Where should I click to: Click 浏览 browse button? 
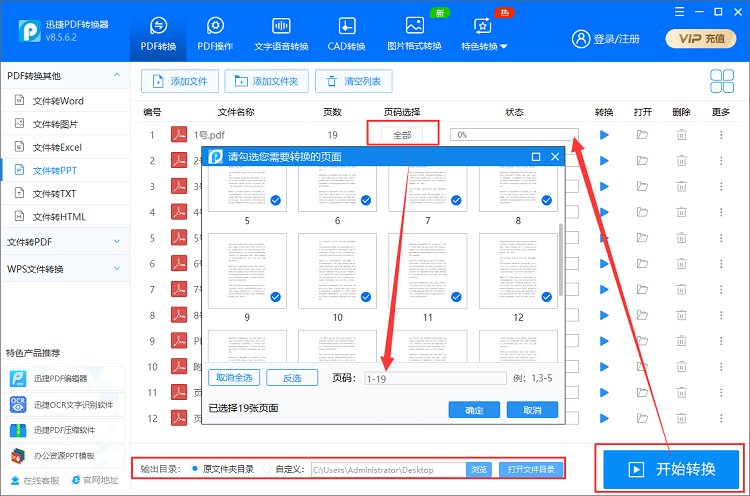[x=479, y=470]
